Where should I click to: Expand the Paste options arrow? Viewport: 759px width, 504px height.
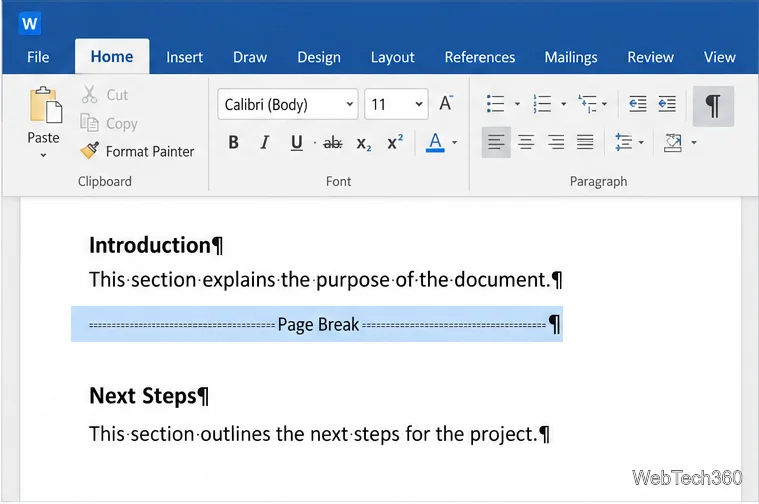click(x=43, y=155)
